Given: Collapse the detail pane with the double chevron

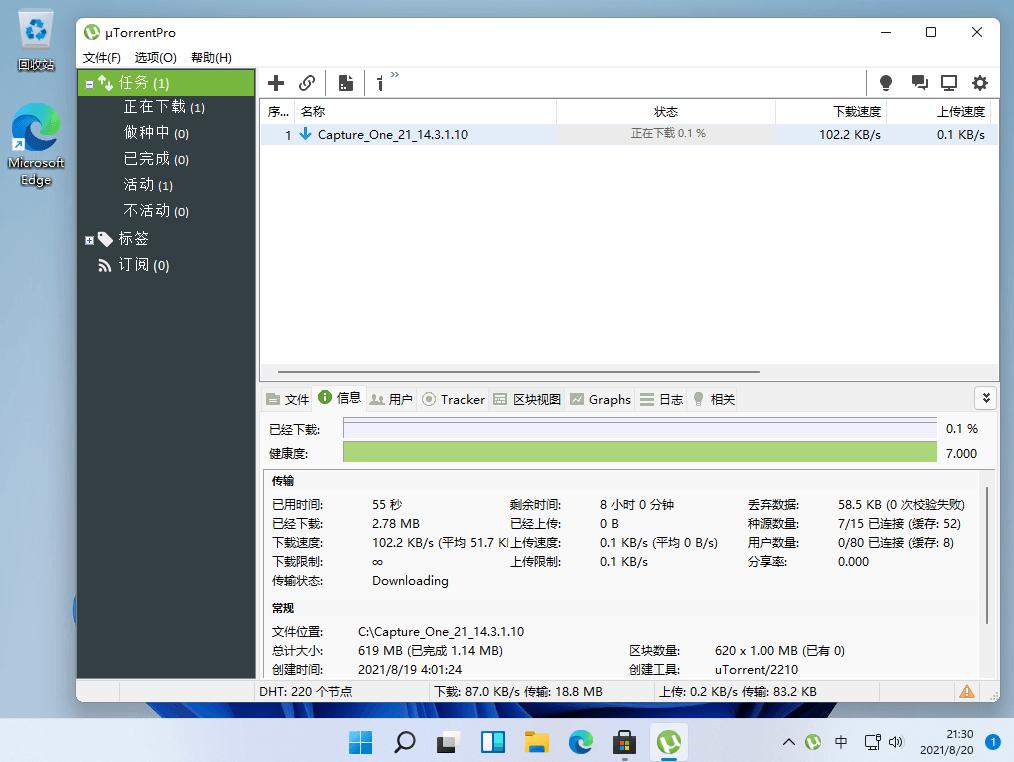Looking at the screenshot, I should (986, 398).
